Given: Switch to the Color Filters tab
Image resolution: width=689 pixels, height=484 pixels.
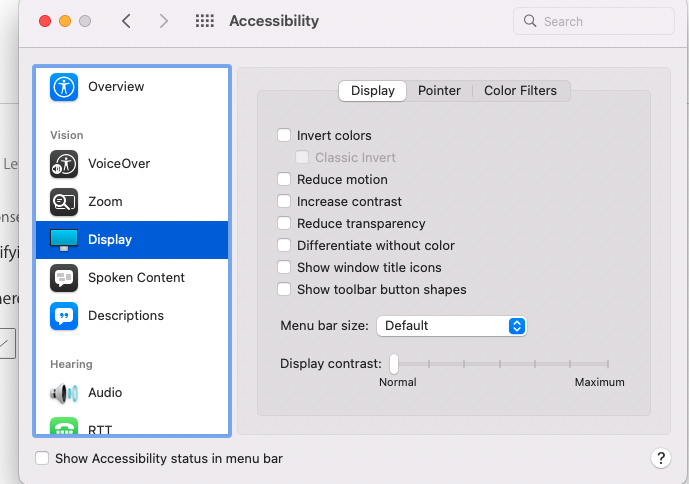Looking at the screenshot, I should (520, 91).
